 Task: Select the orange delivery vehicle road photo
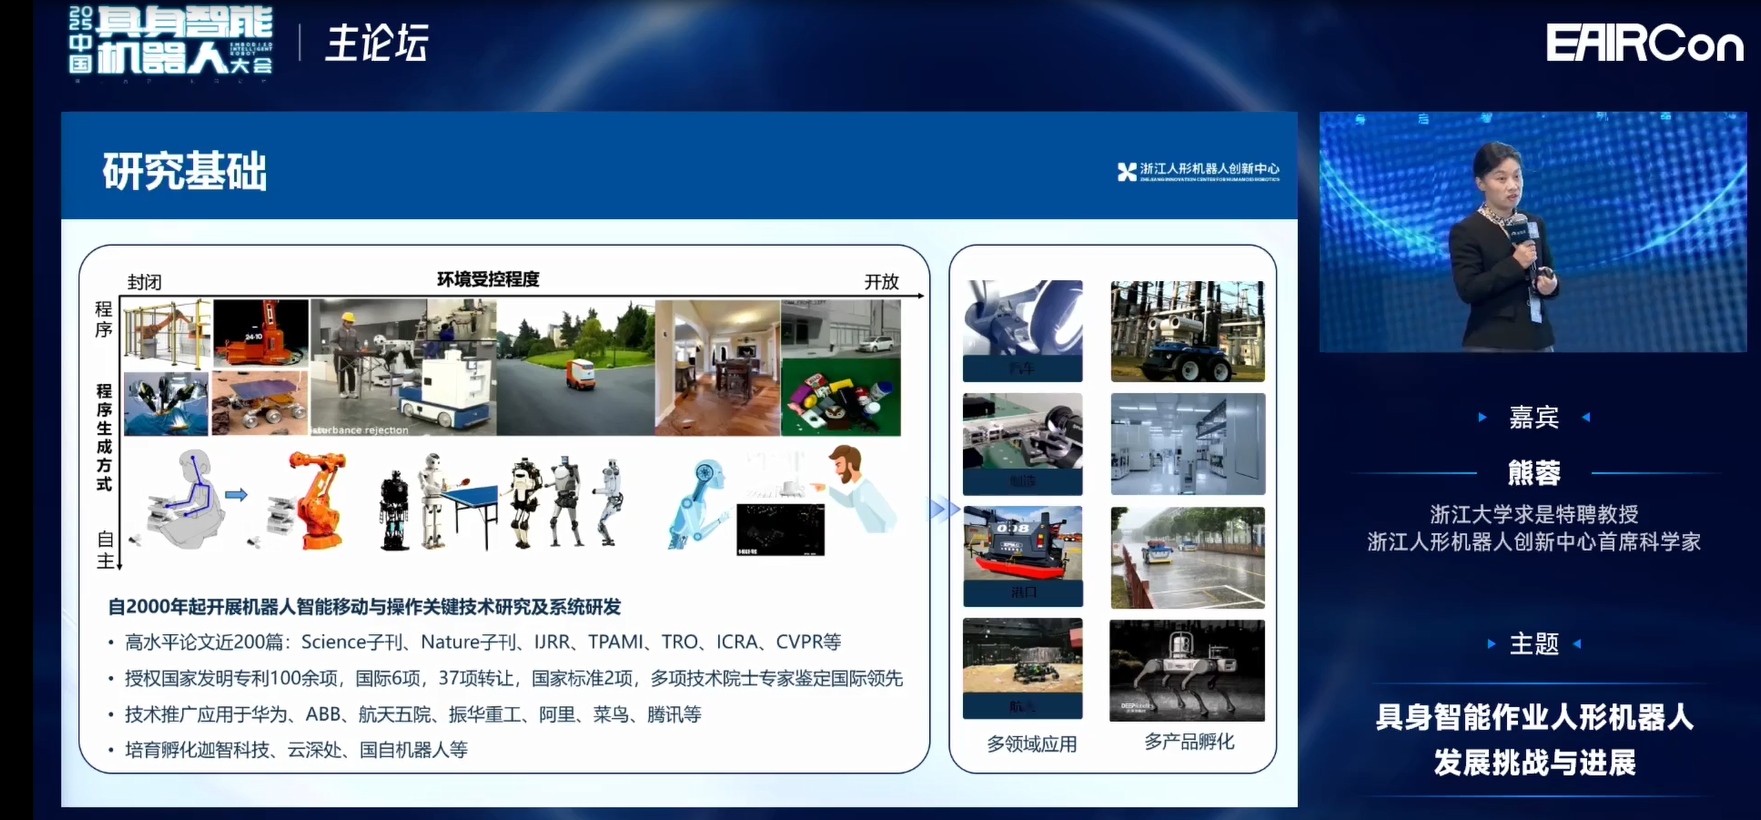(x=575, y=368)
